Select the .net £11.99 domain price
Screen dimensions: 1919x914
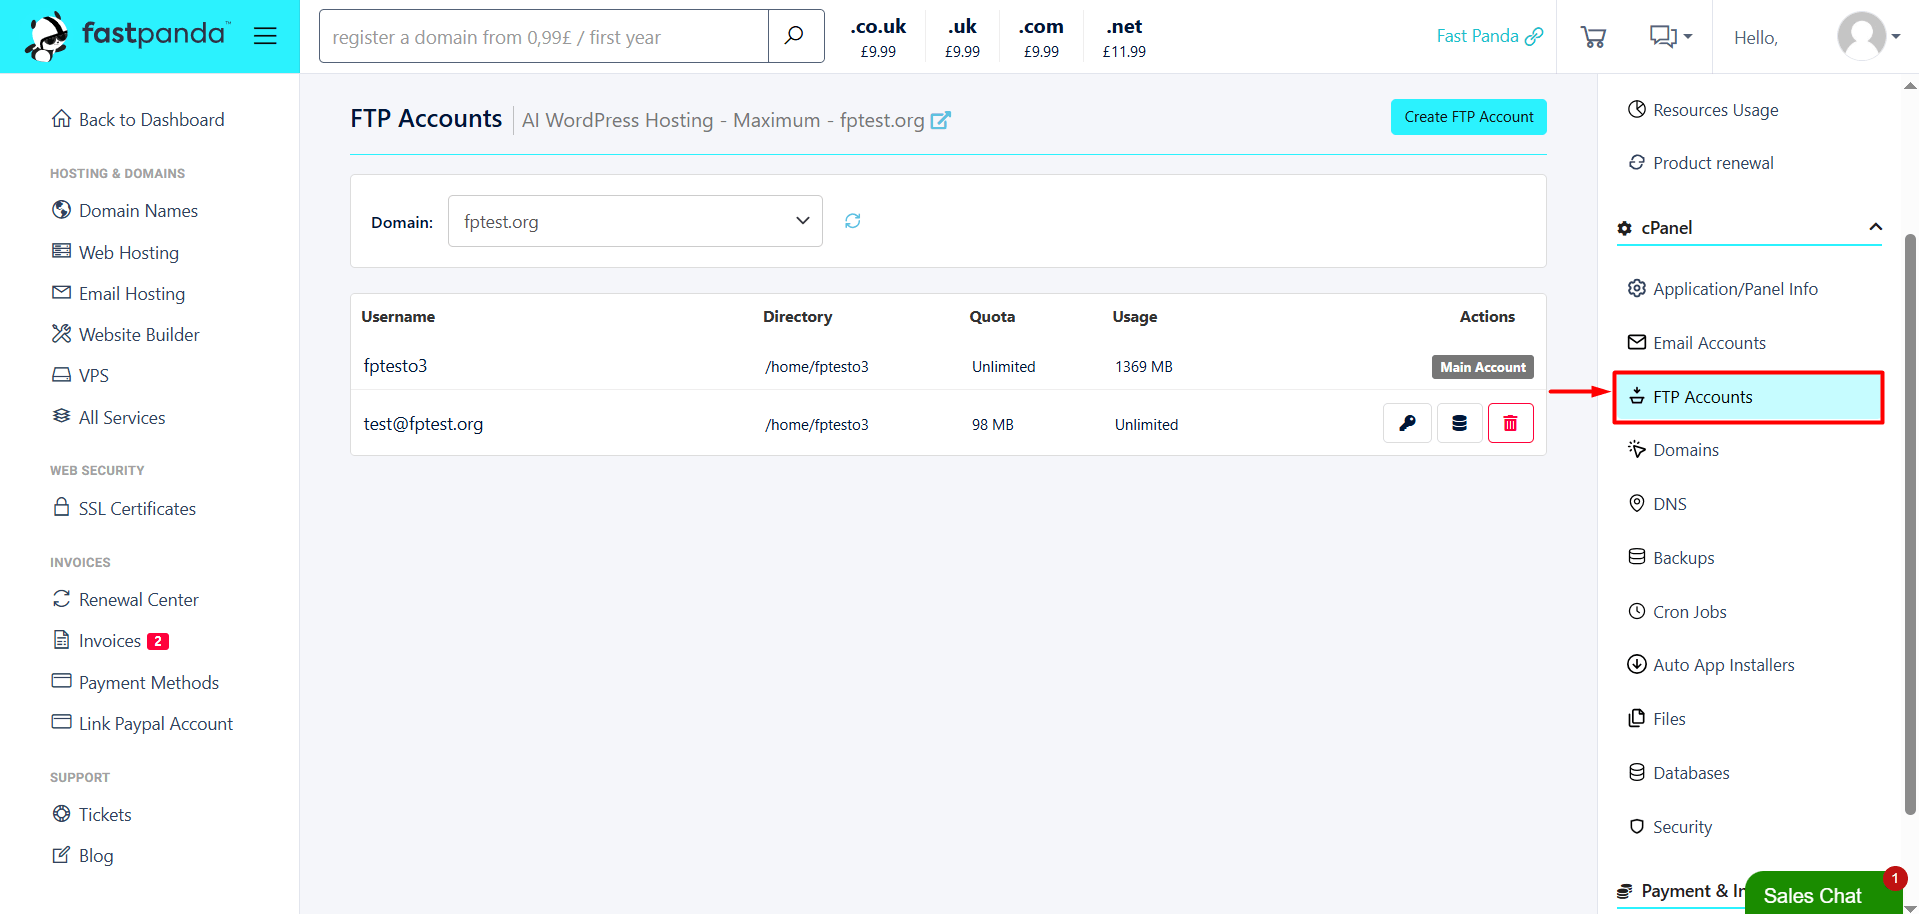[1124, 37]
